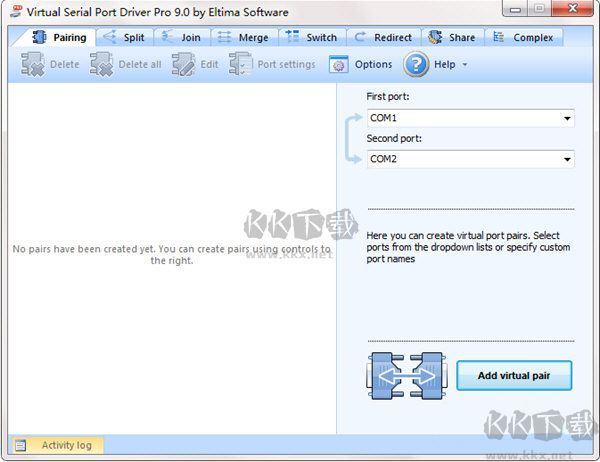Open the Complex tab
Screen dimensions: 600x462
pos(524,37)
